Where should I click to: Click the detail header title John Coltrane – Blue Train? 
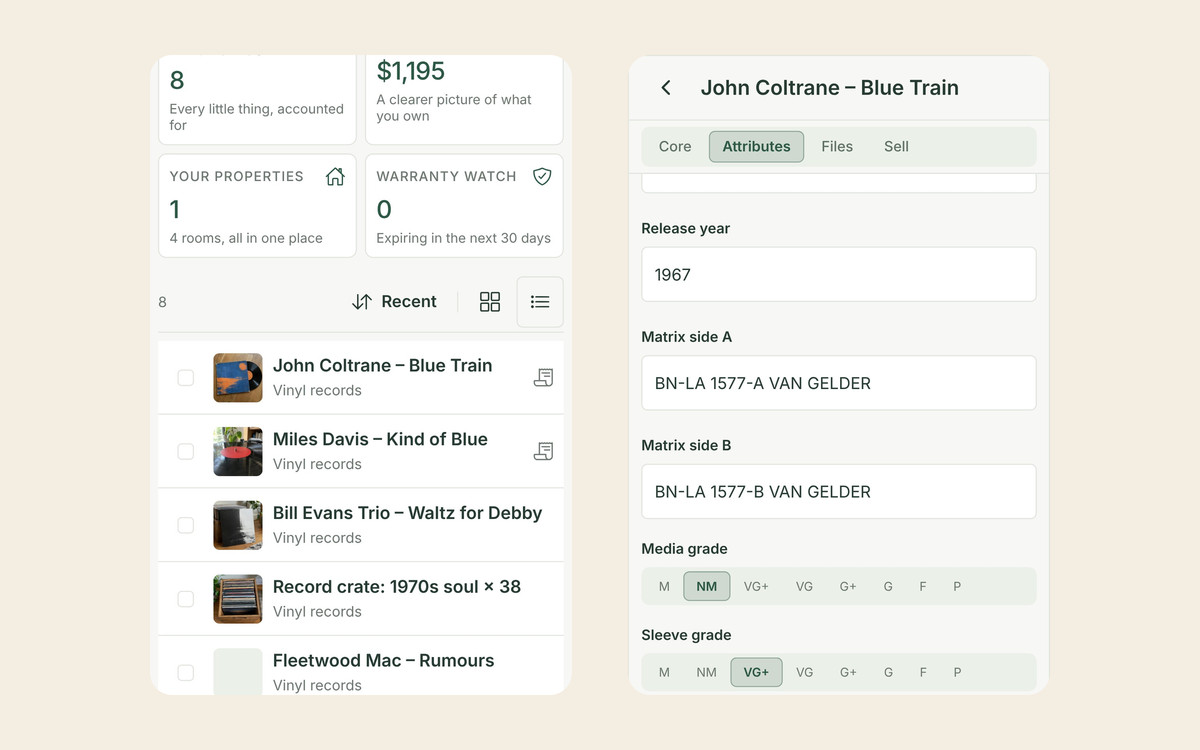click(x=830, y=88)
